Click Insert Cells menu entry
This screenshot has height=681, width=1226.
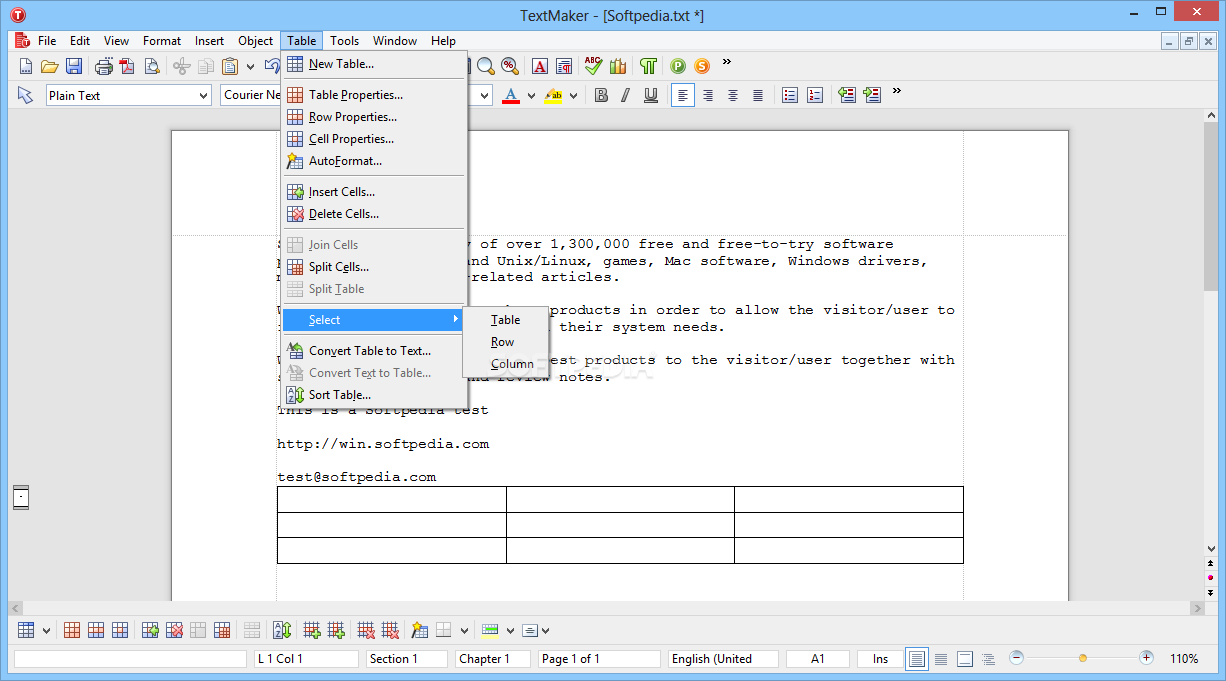374,192
